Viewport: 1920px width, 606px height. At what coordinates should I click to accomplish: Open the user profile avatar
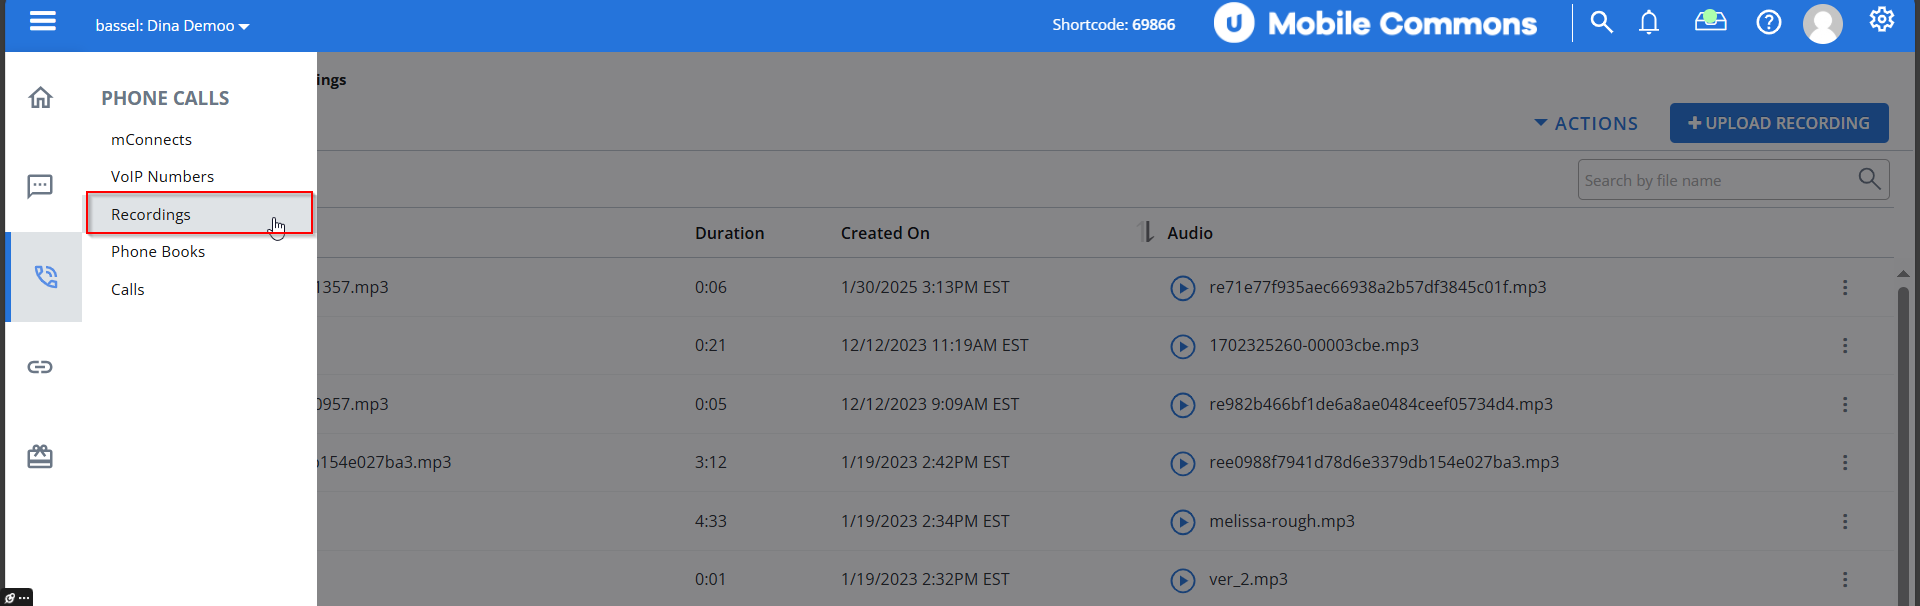1822,24
